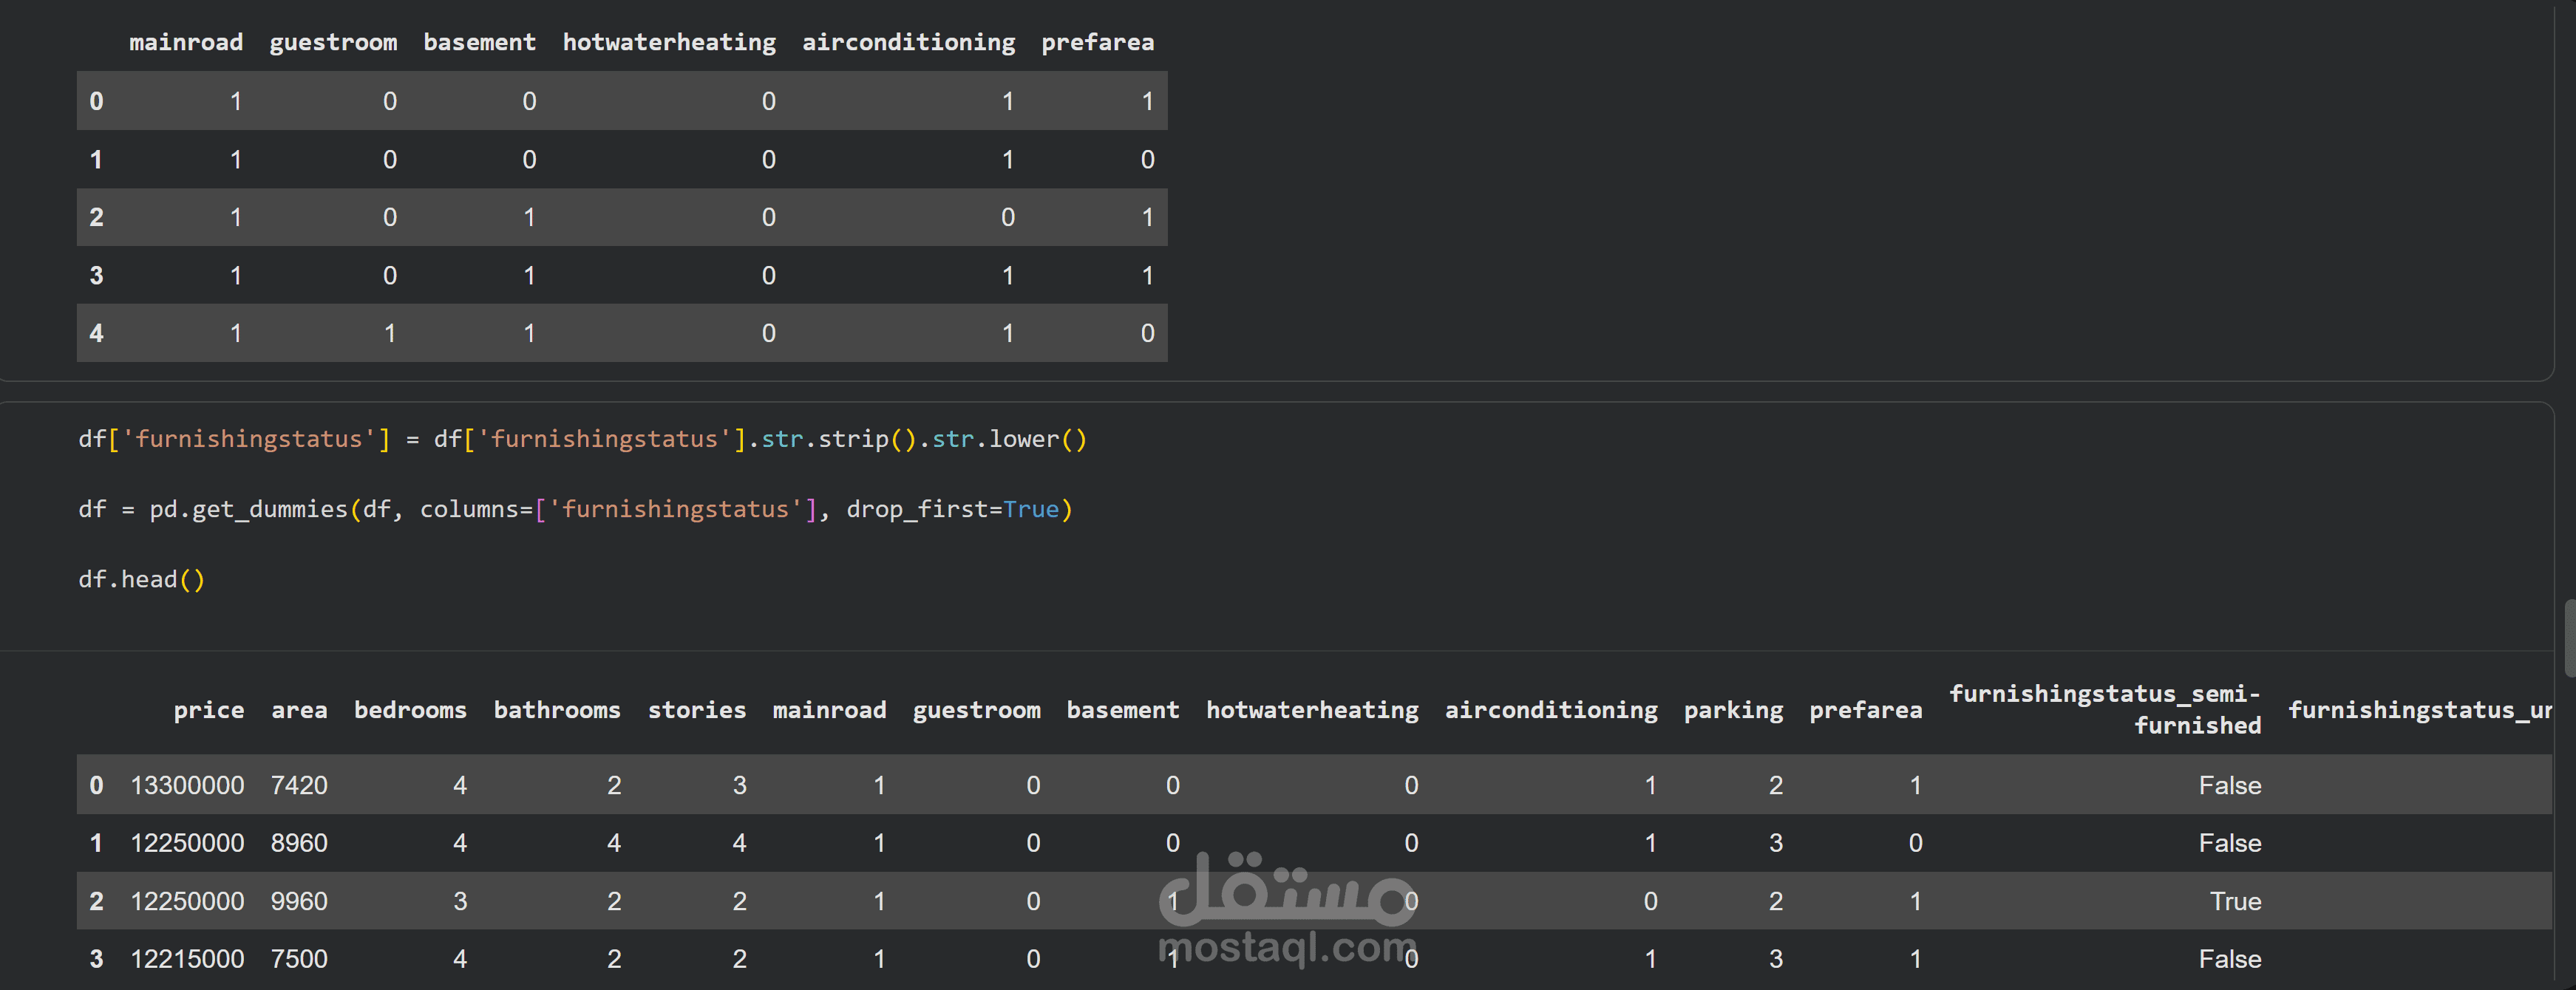Click the bedrooms column header

(410, 710)
